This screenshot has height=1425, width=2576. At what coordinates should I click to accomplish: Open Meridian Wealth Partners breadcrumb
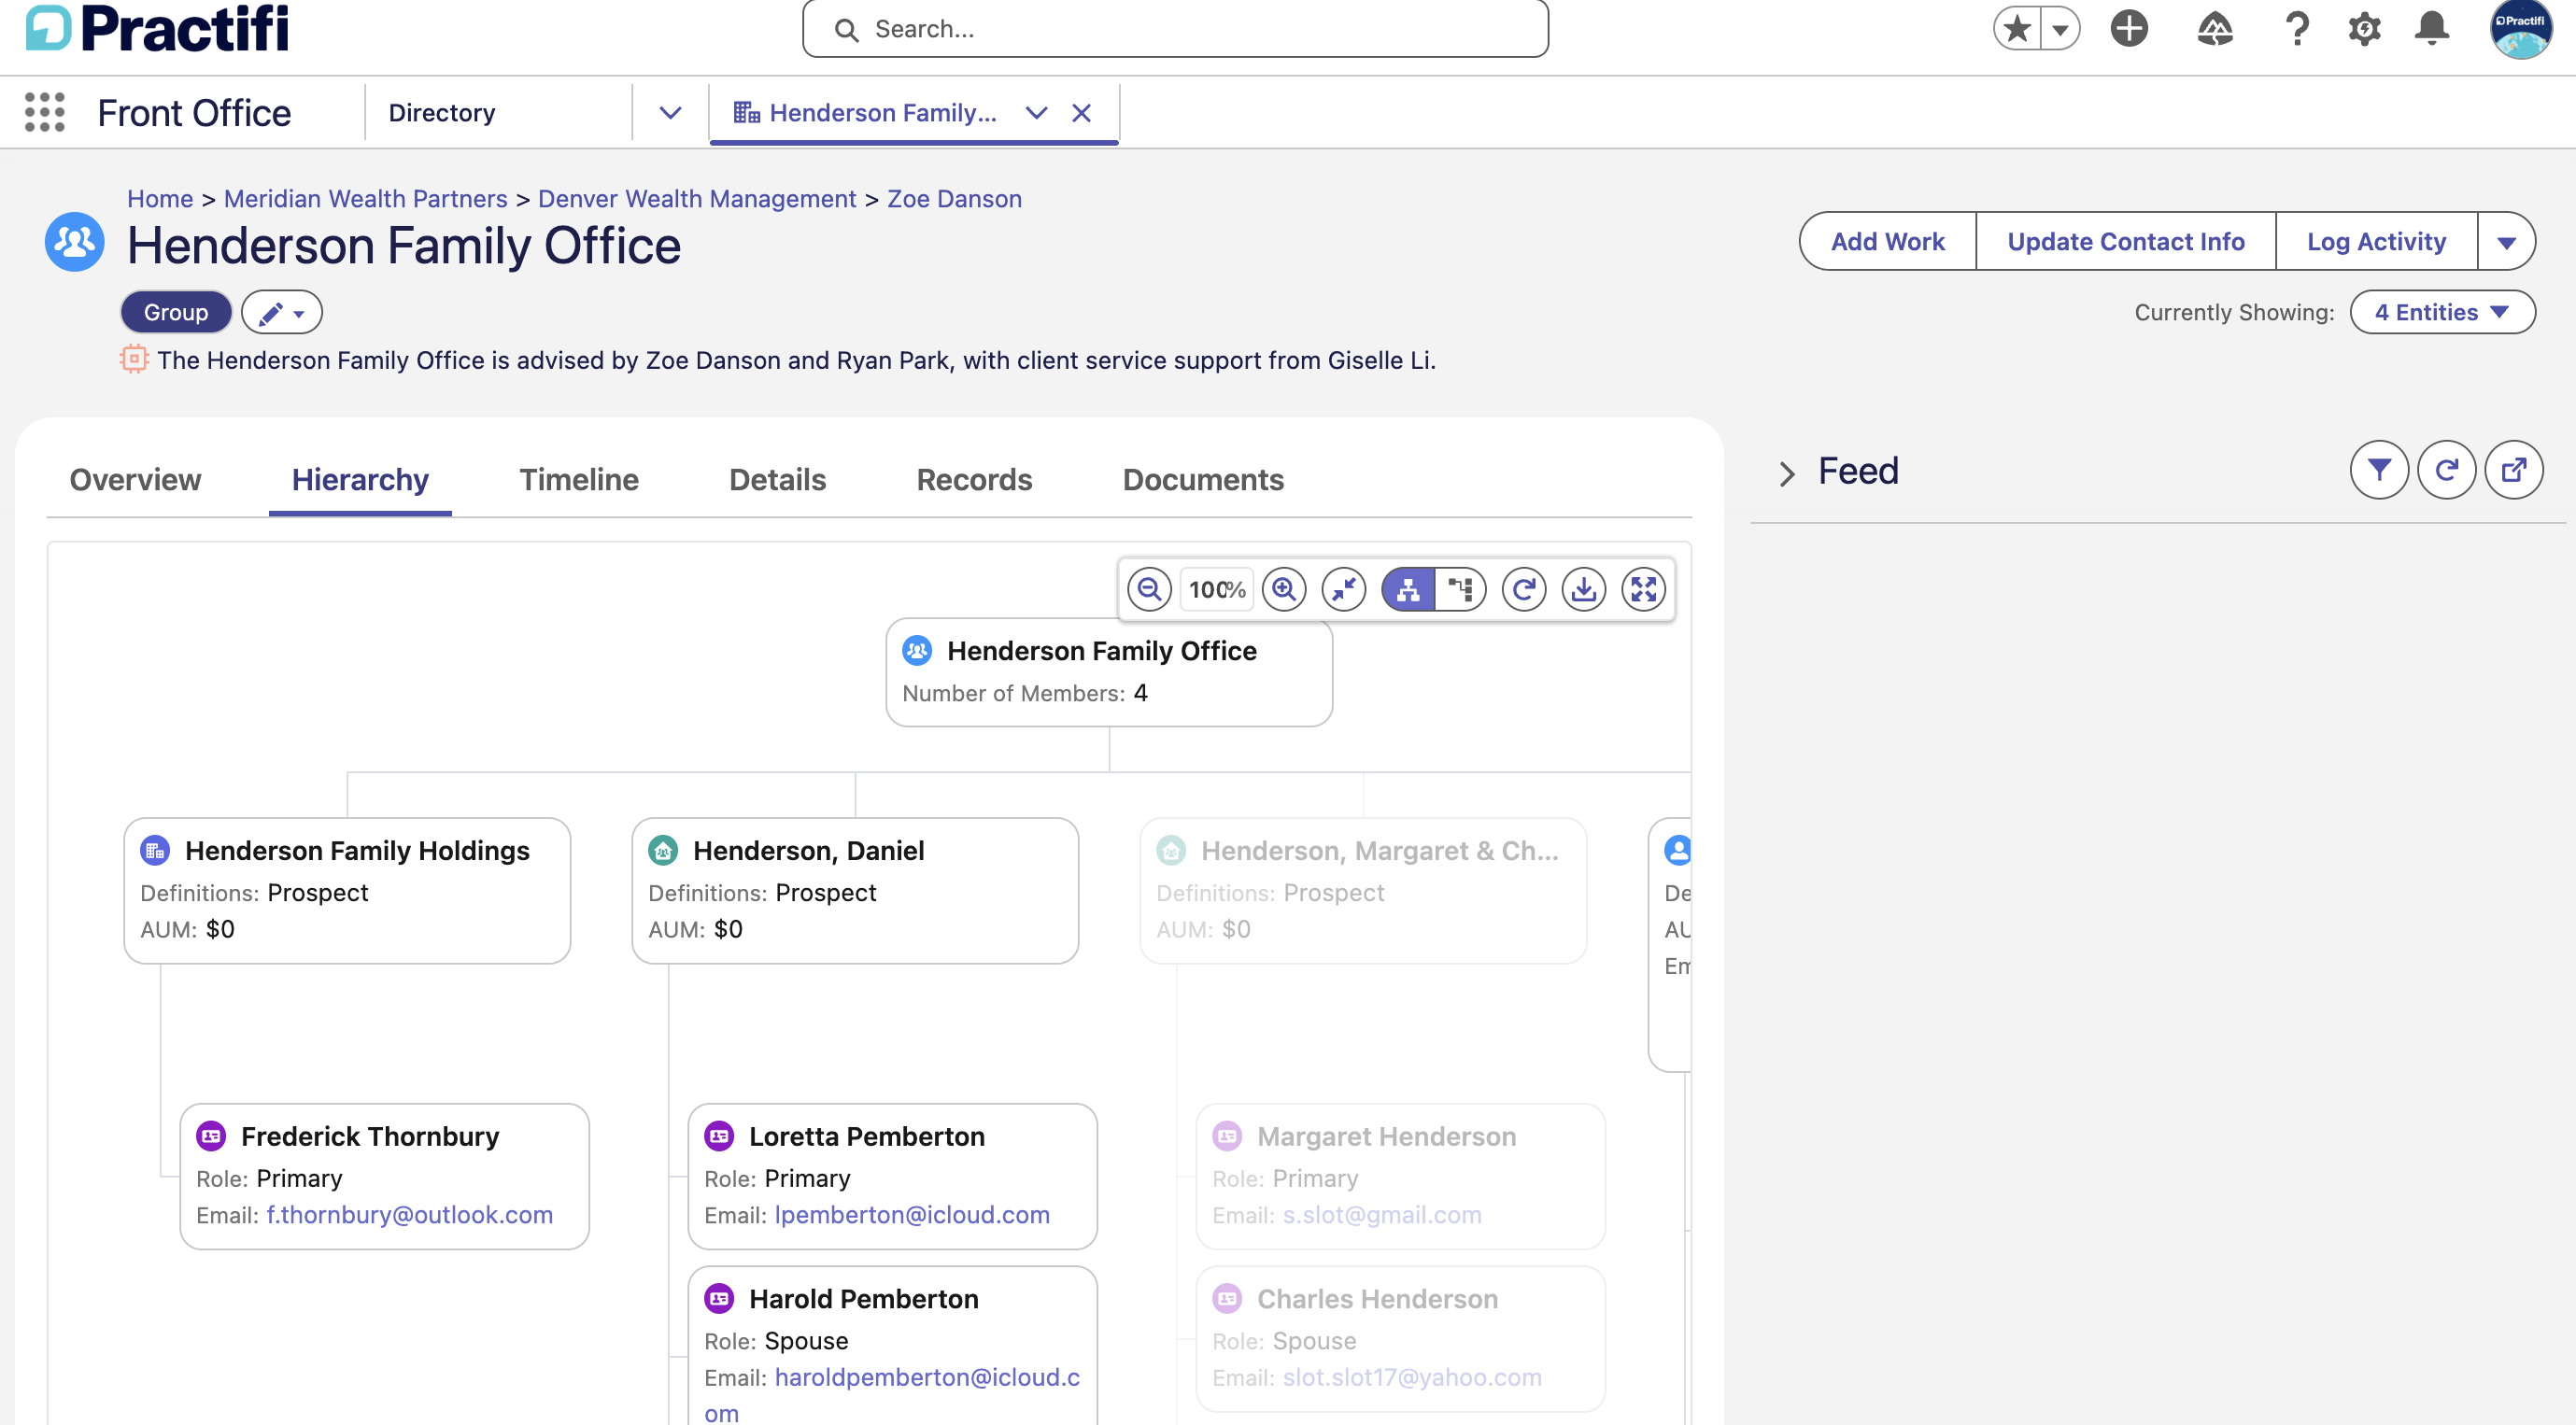pyautogui.click(x=366, y=198)
